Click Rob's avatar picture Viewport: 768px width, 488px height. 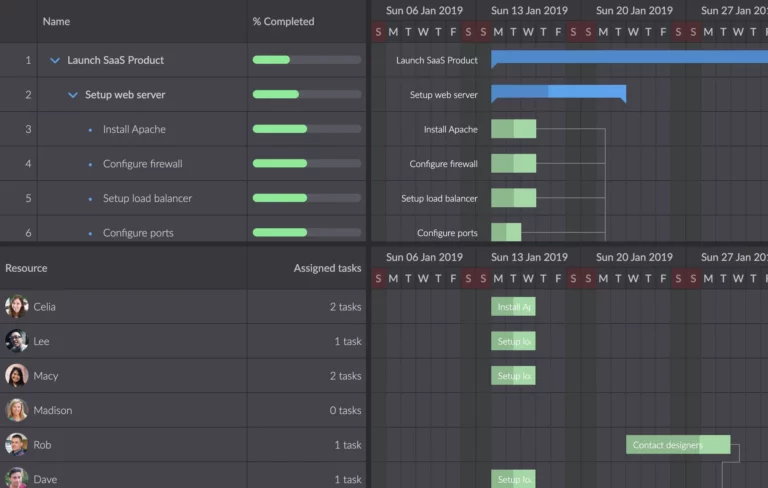point(17,445)
